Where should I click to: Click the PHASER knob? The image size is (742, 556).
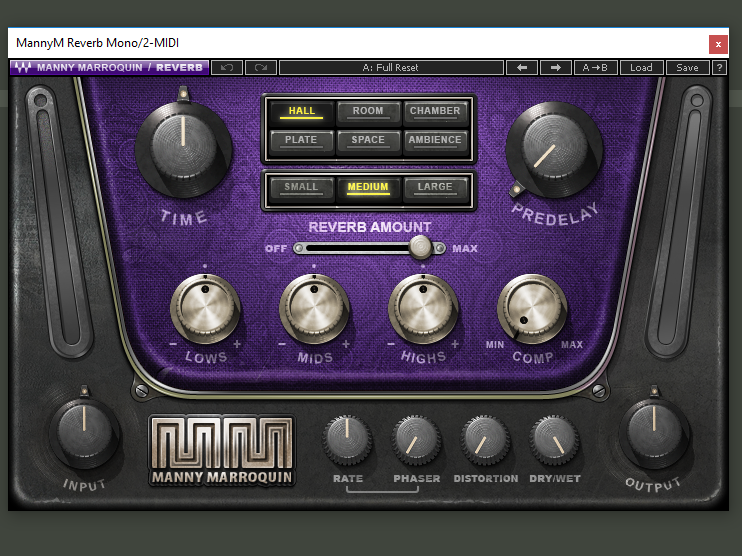tap(416, 440)
